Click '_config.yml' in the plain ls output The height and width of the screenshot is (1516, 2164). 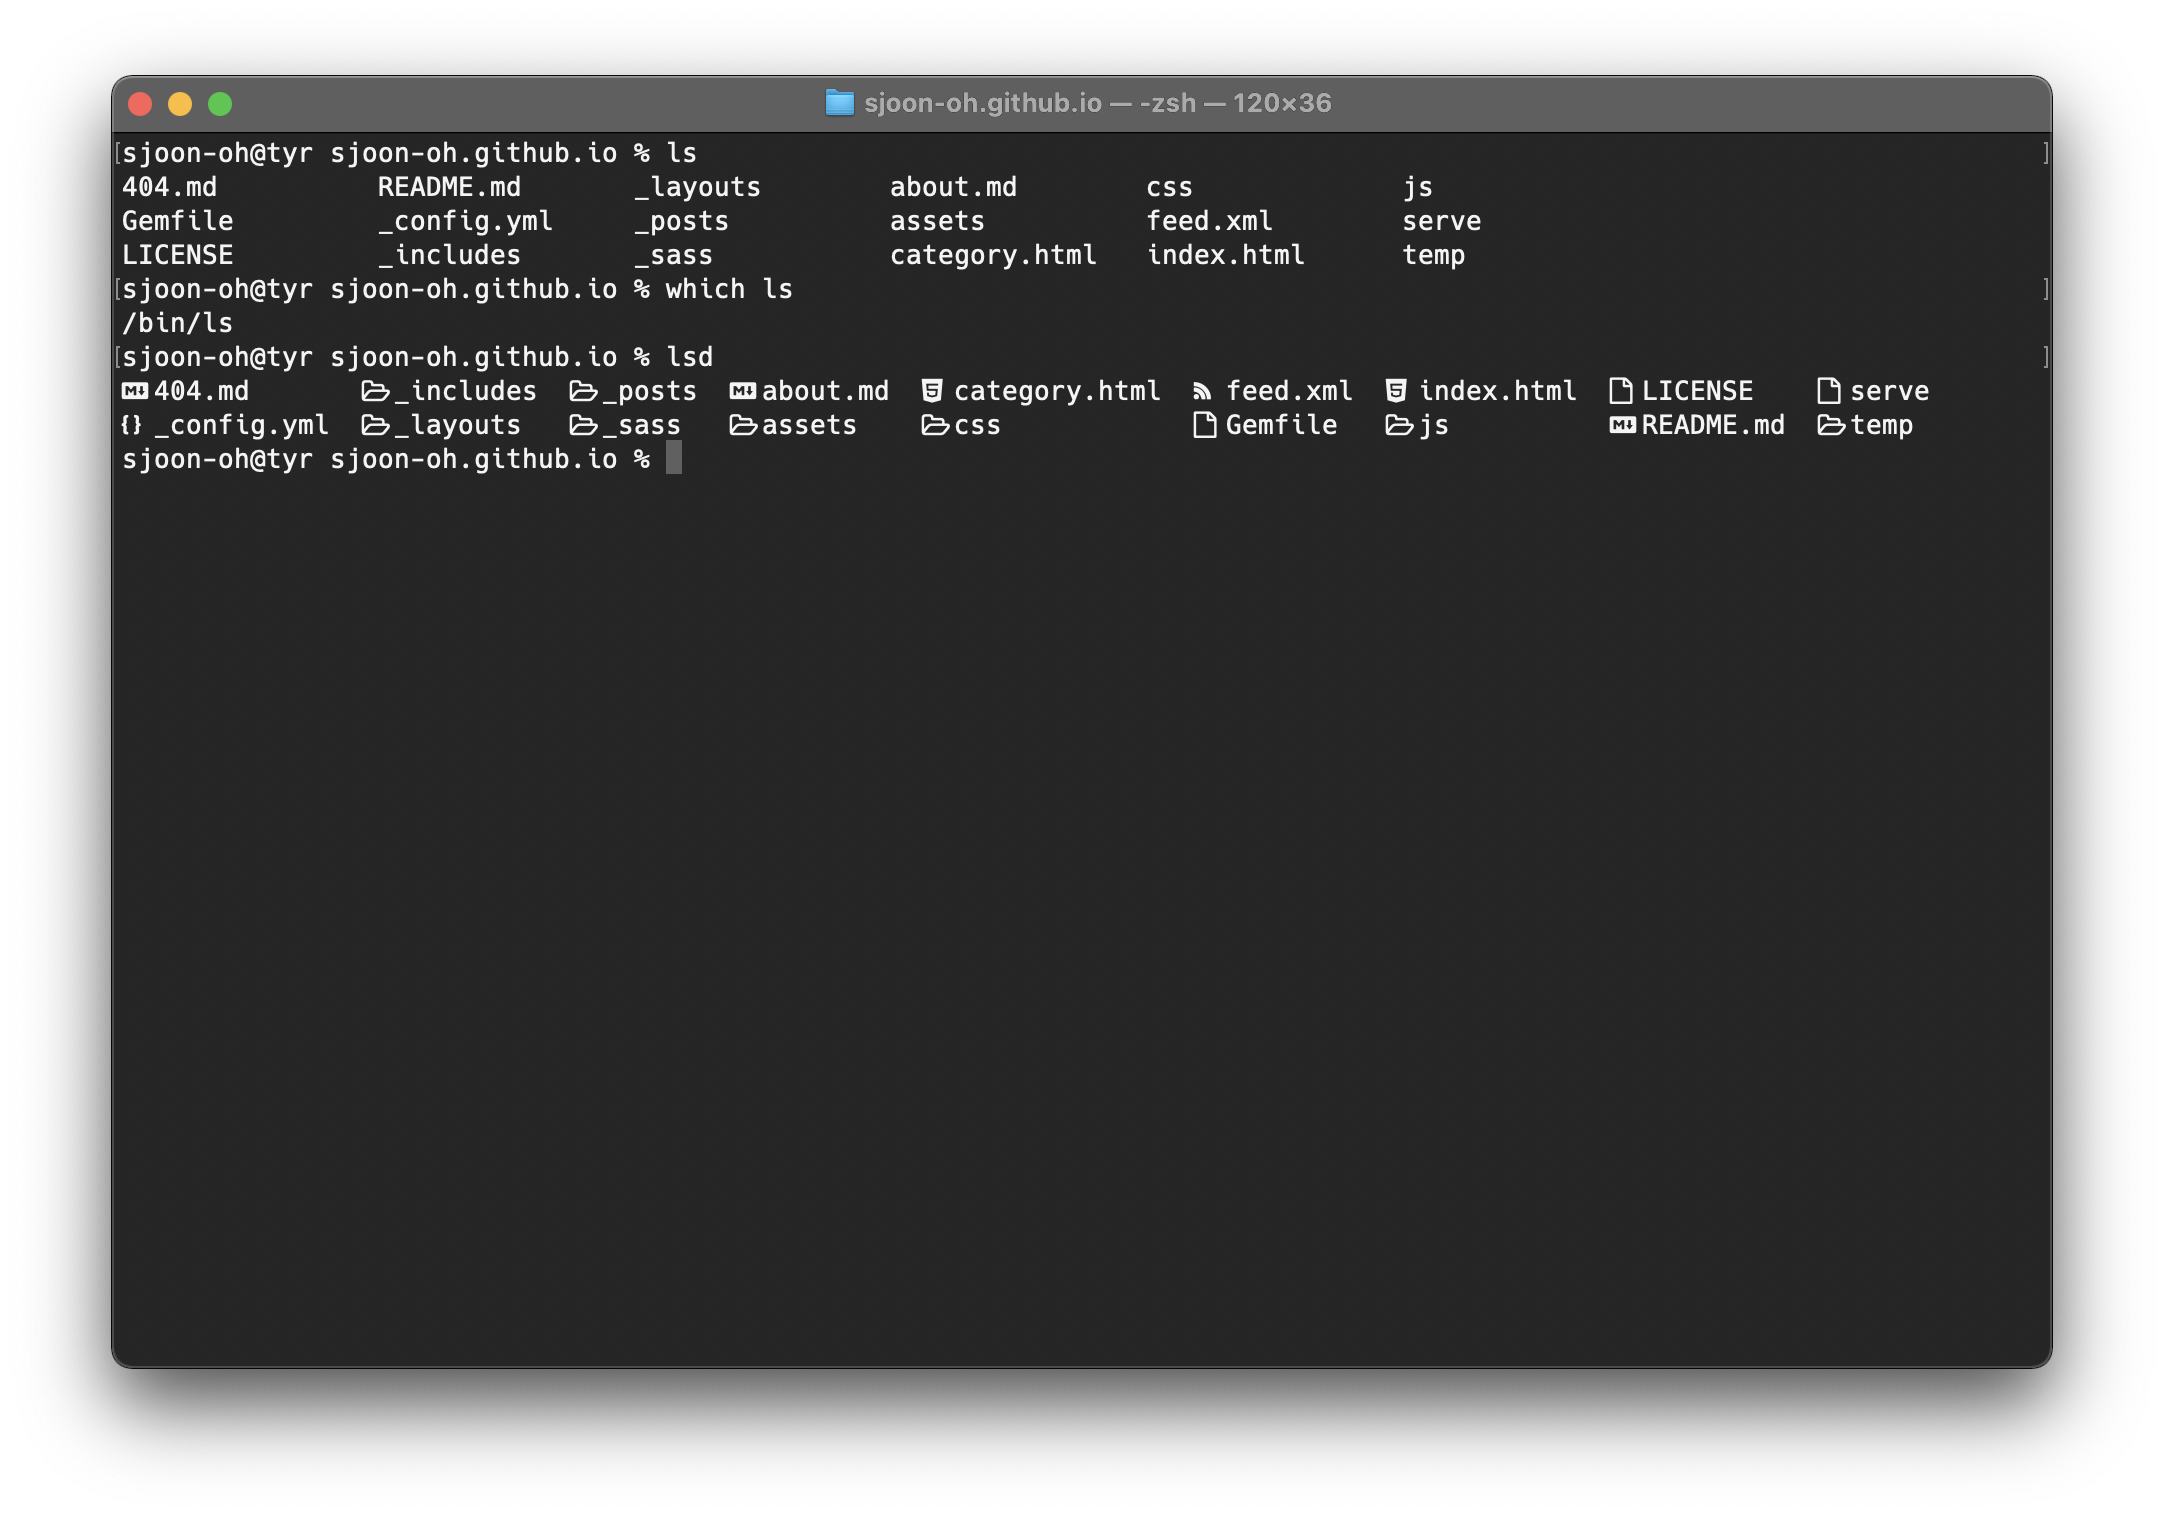[x=465, y=221]
